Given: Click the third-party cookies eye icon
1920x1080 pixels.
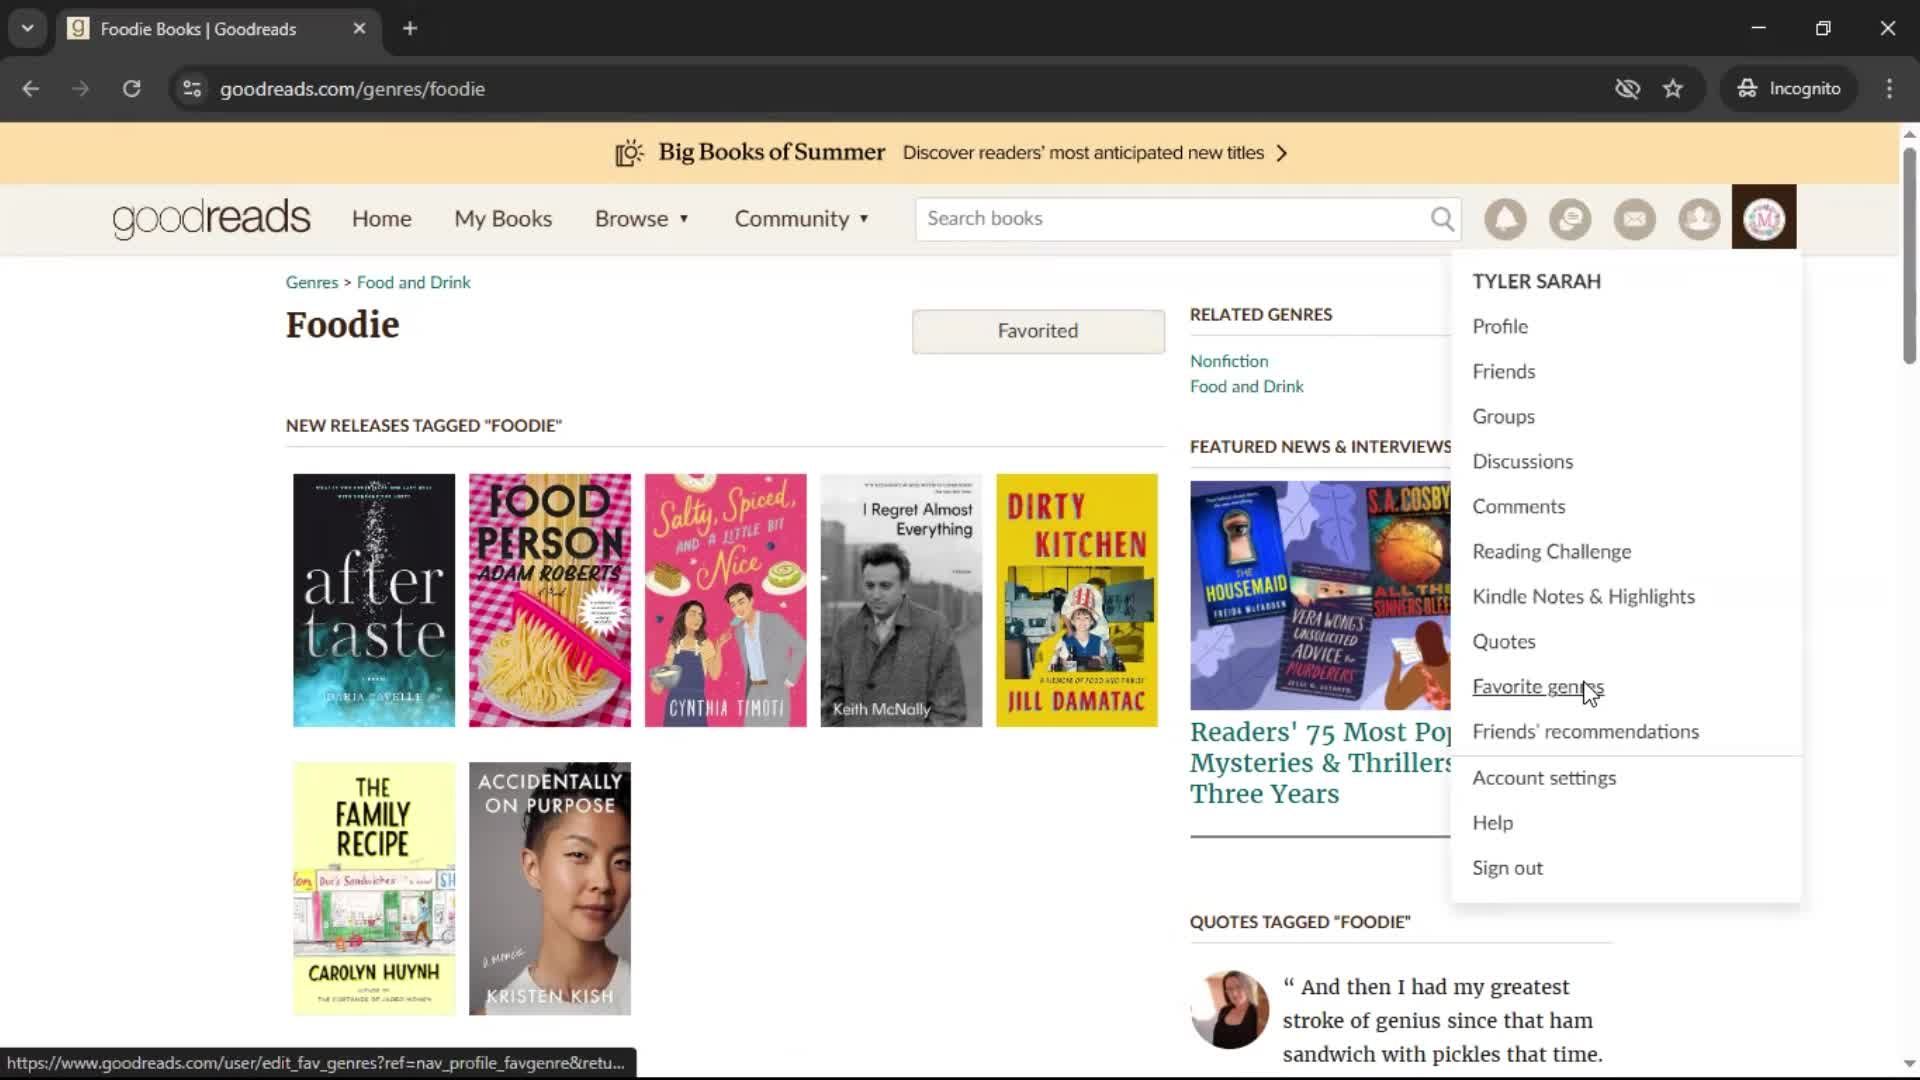Looking at the screenshot, I should pyautogui.click(x=1627, y=89).
